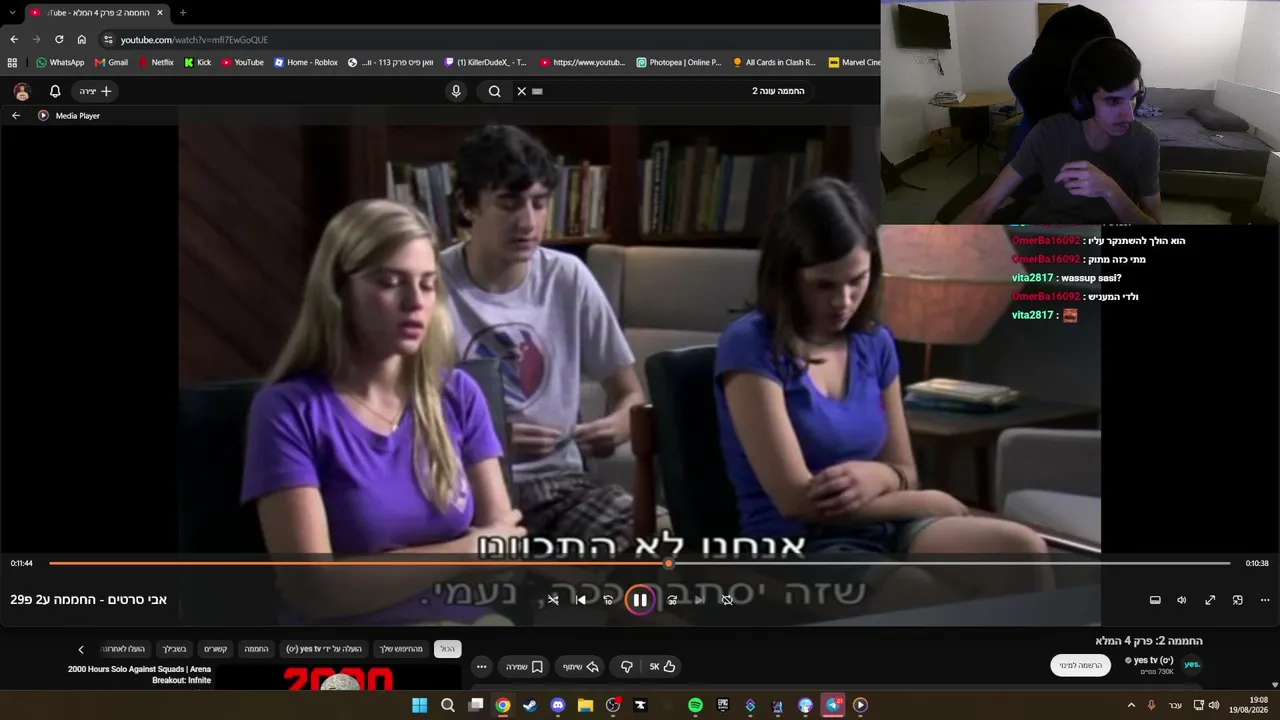The width and height of the screenshot is (1280, 720).
Task: Click the YouTube create button
Action: click(x=96, y=91)
